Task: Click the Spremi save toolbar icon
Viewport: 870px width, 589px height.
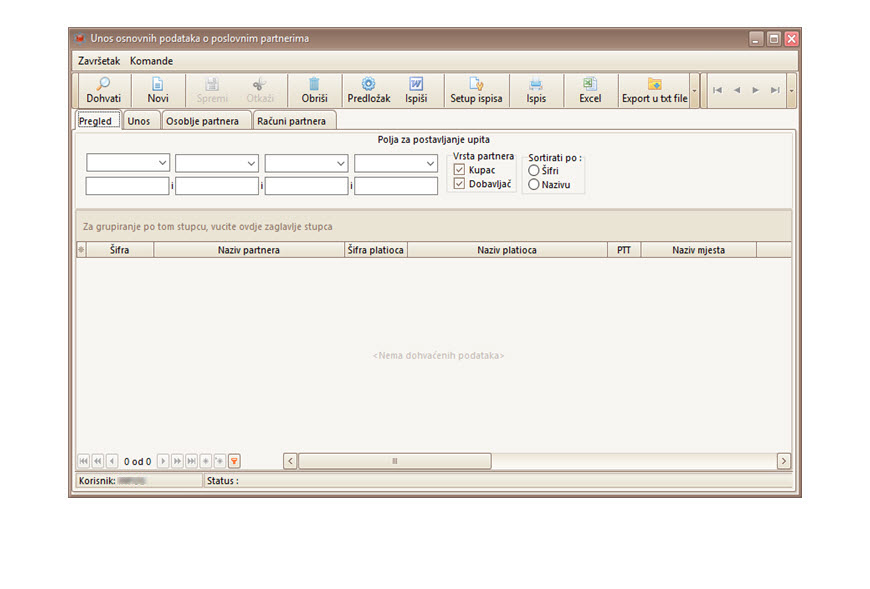Action: tap(211, 84)
